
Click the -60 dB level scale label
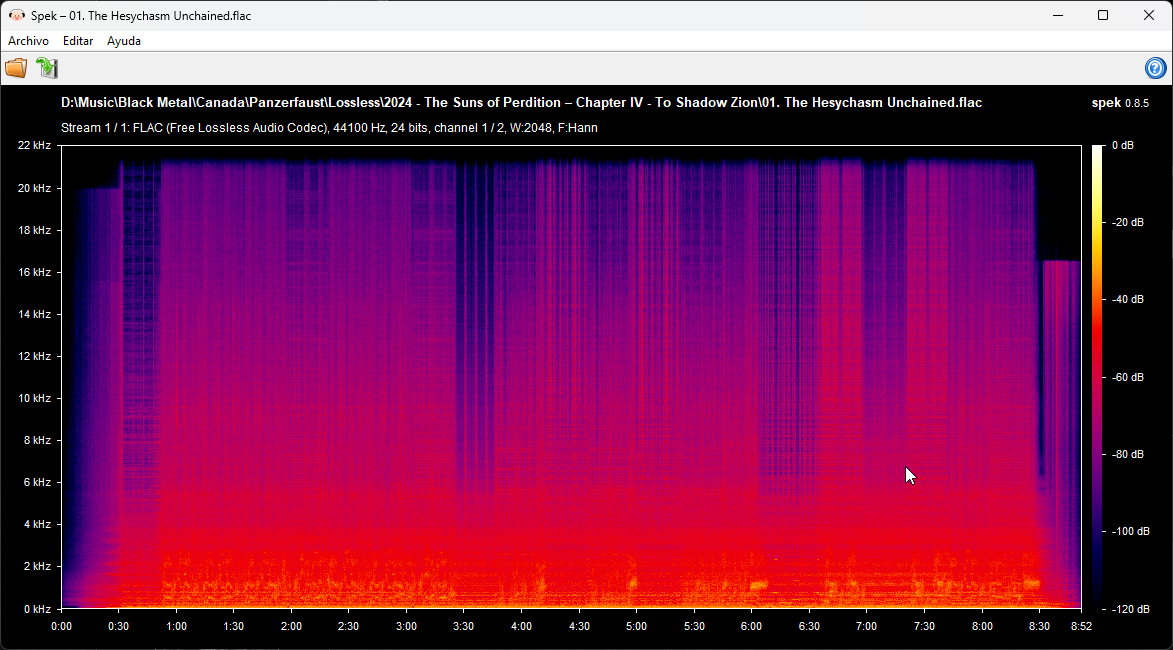coord(1126,377)
